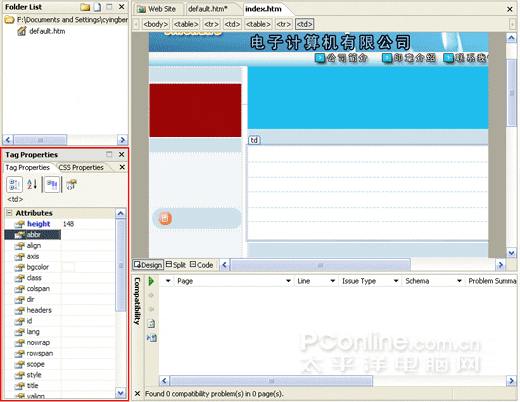Switch to Design view
520x402 pixels.
(x=148, y=265)
